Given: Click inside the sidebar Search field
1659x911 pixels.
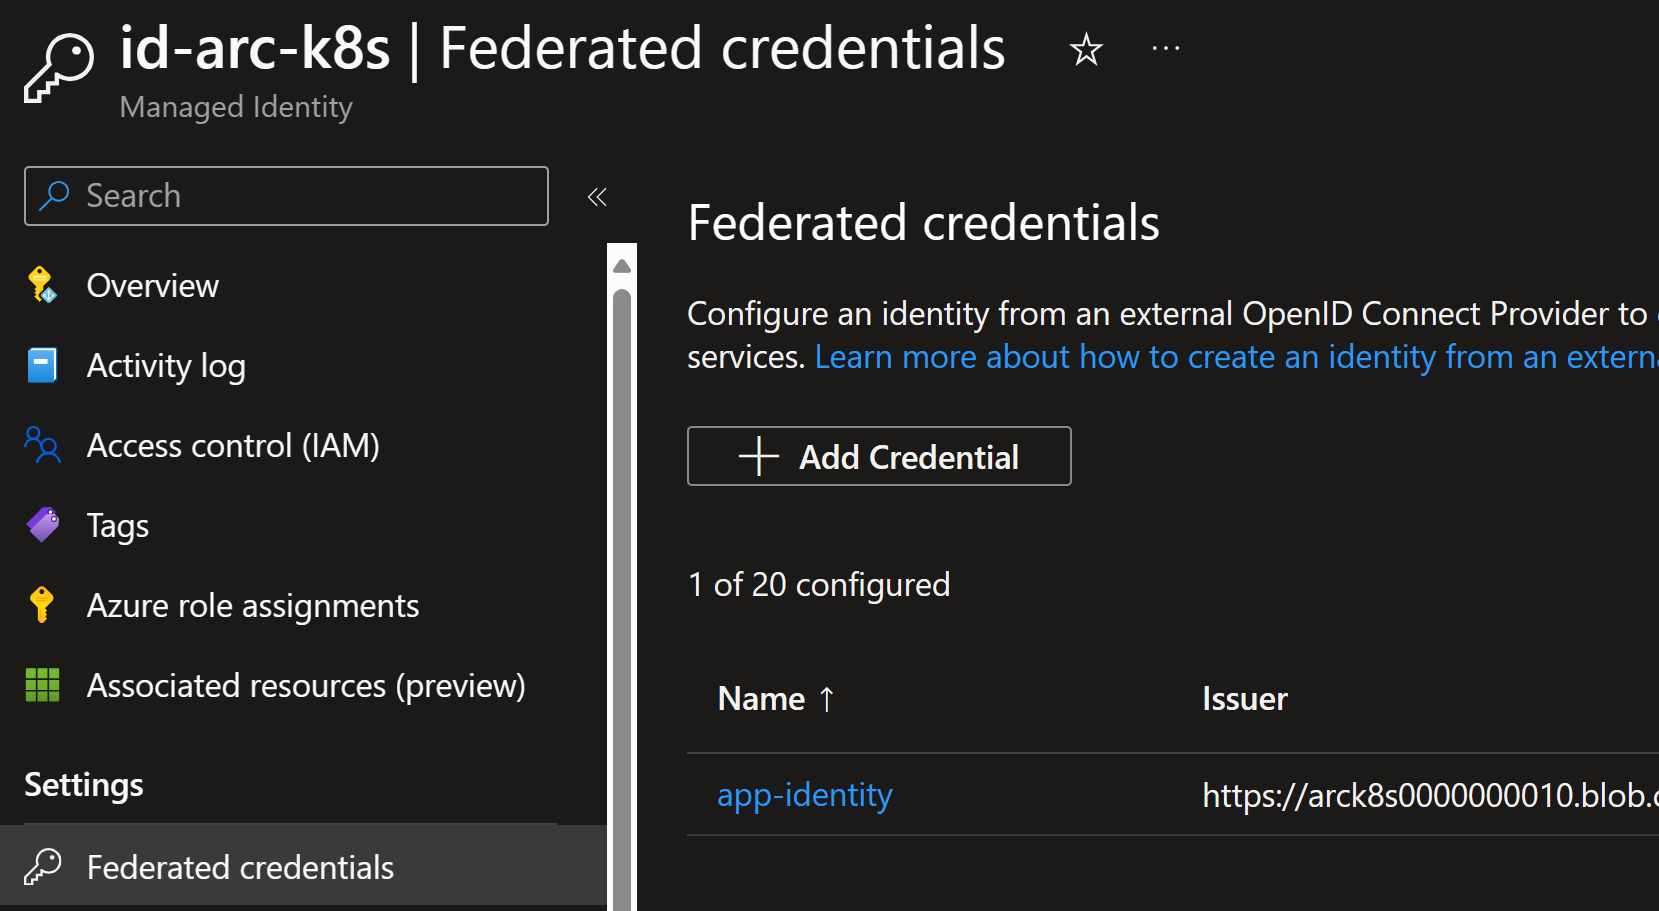Looking at the screenshot, I should pyautogui.click(x=286, y=196).
